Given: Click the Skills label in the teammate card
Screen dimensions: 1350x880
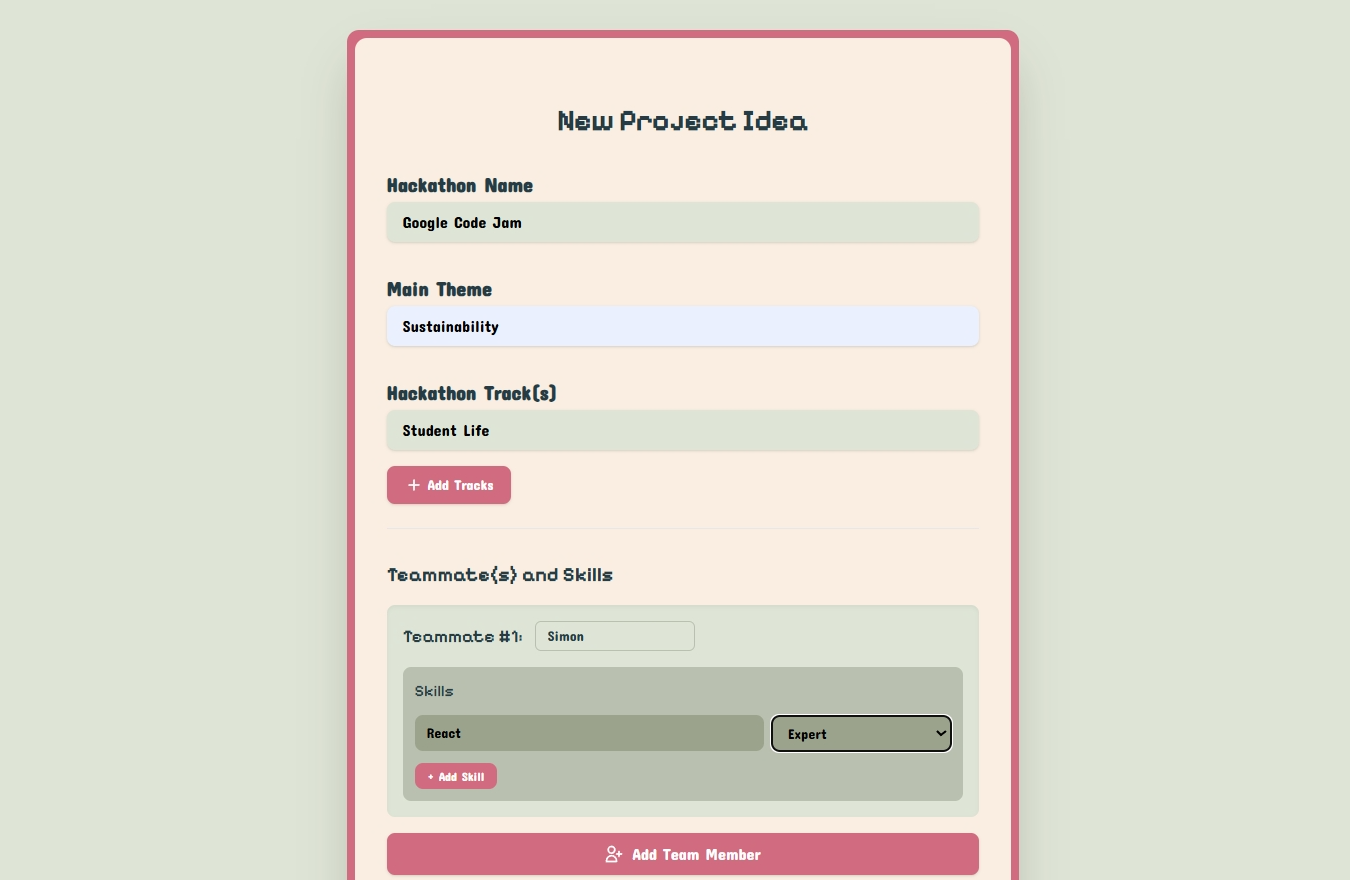Looking at the screenshot, I should (434, 691).
